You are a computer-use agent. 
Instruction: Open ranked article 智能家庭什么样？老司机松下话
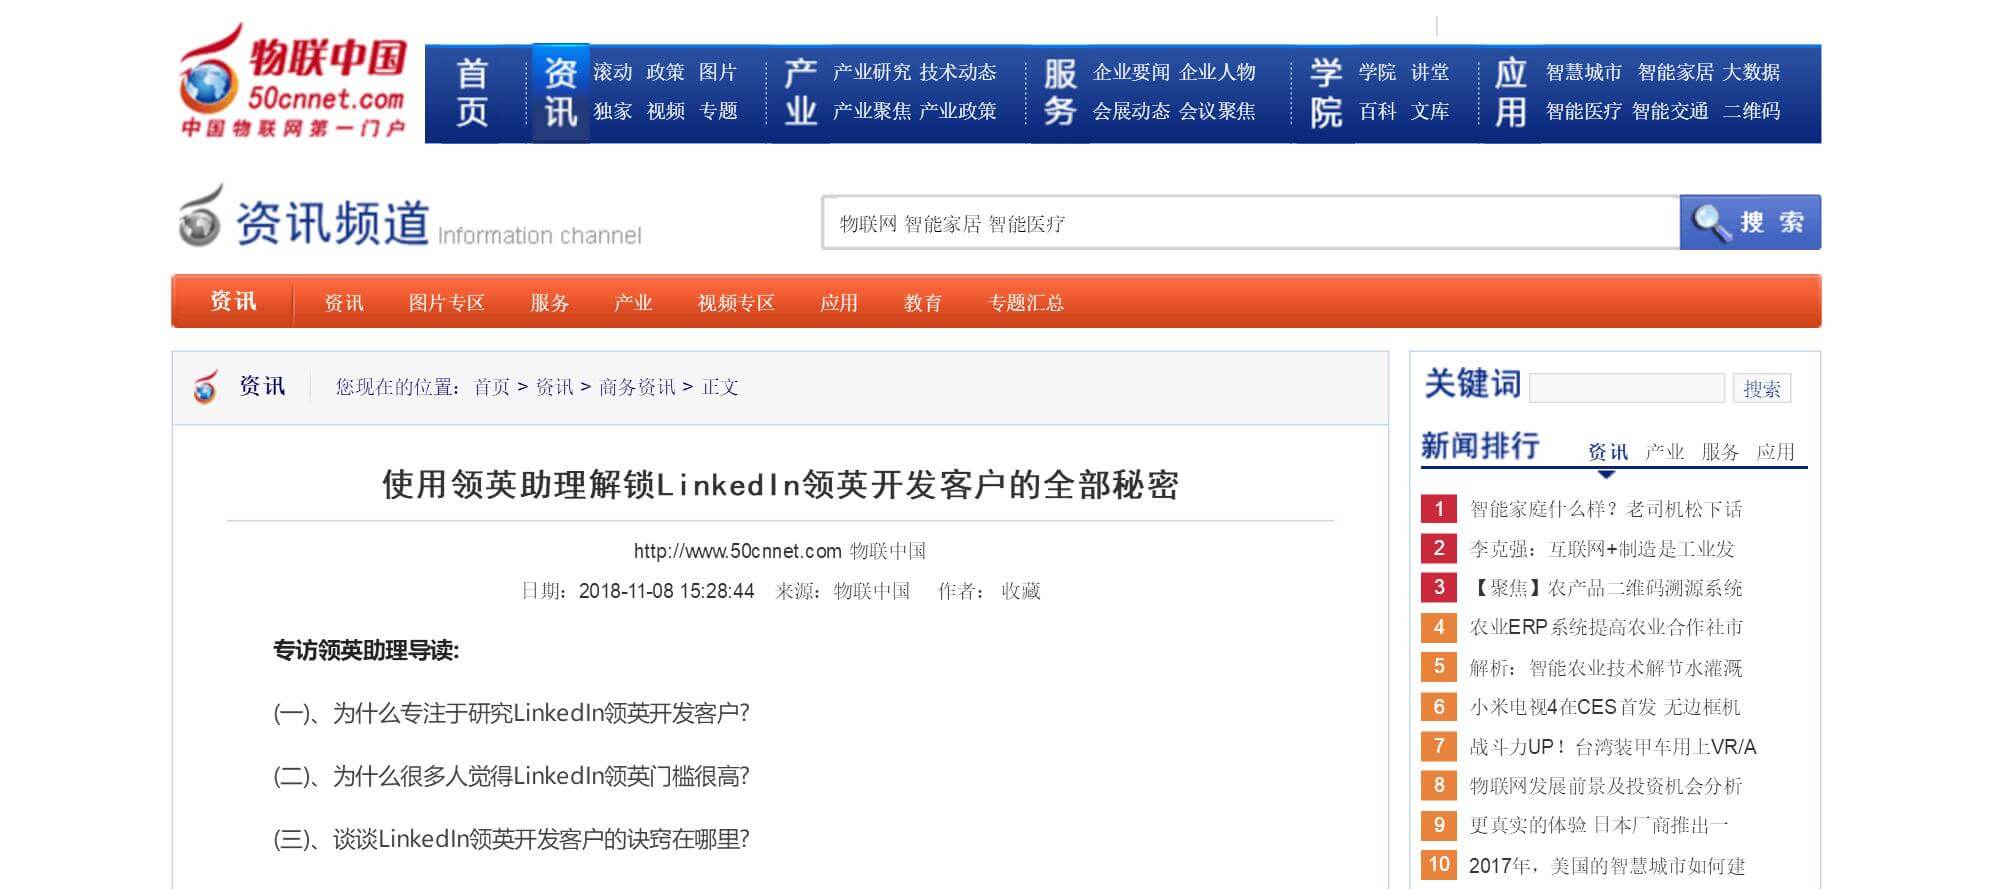pyautogui.click(x=1606, y=509)
